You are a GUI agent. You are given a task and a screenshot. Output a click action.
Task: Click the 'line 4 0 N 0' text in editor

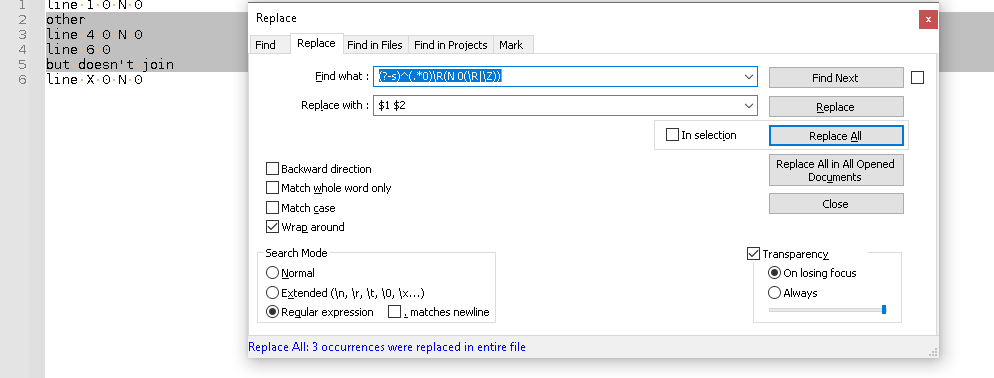point(94,34)
